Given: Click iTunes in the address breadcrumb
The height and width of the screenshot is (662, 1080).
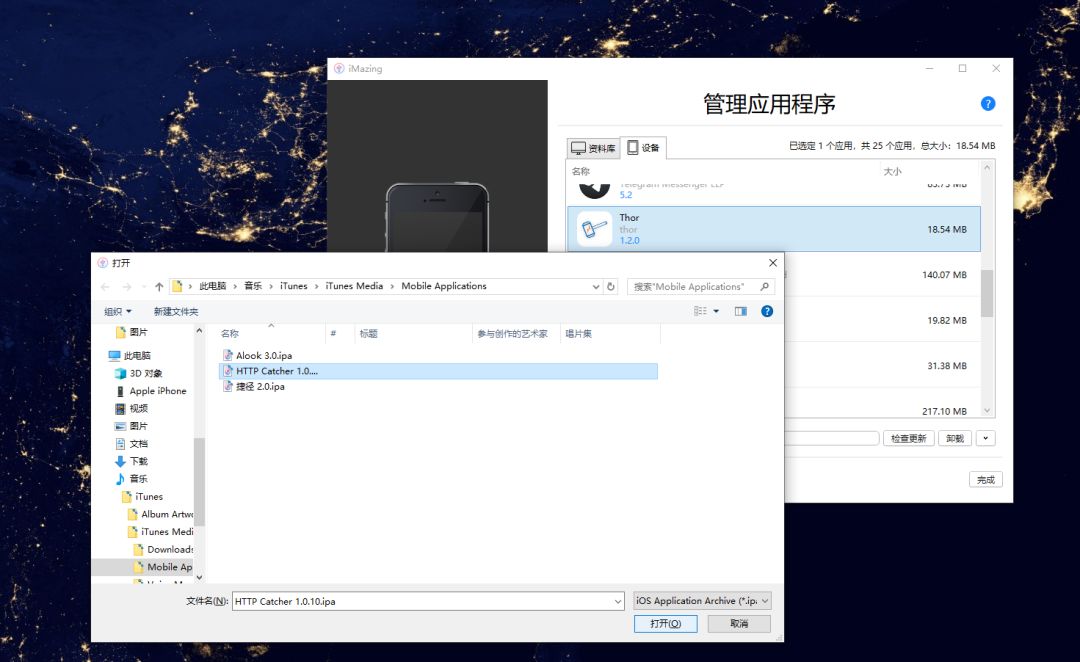Looking at the screenshot, I should tap(293, 286).
